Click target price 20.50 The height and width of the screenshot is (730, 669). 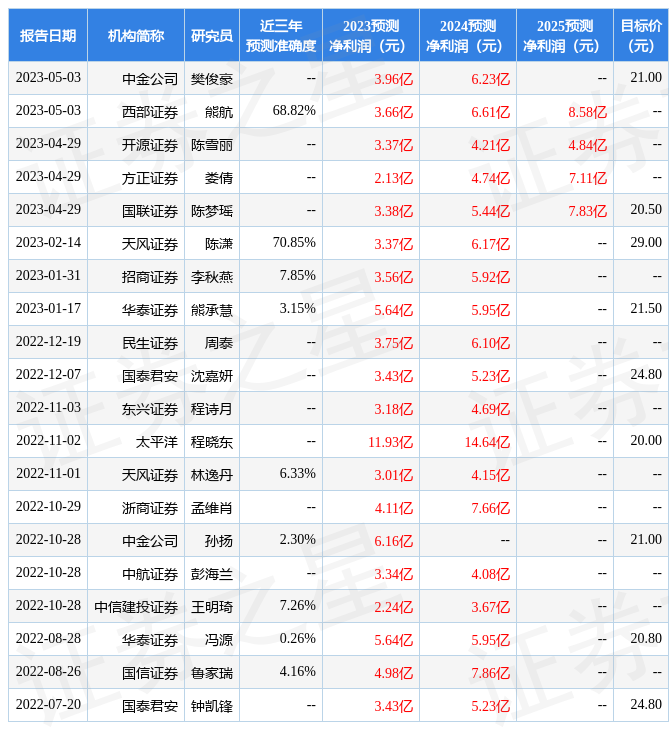(x=646, y=210)
